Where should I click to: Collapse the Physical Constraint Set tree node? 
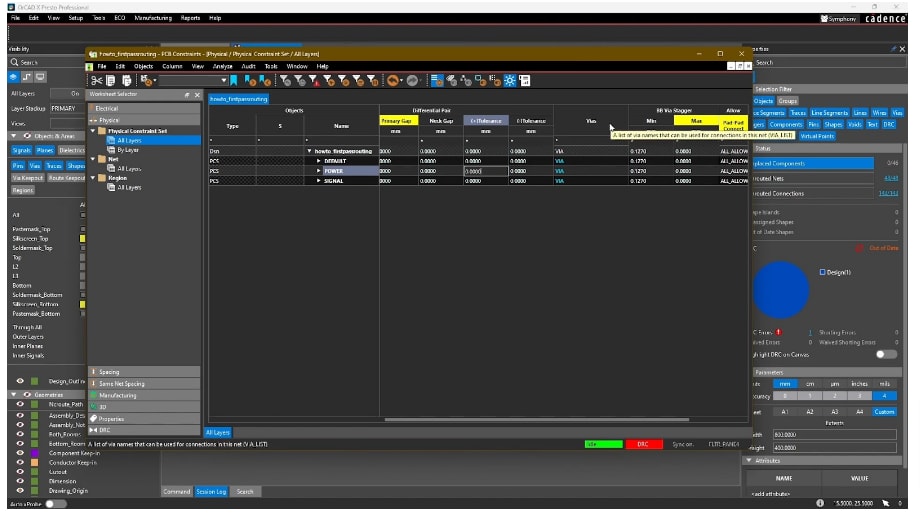pos(93,131)
